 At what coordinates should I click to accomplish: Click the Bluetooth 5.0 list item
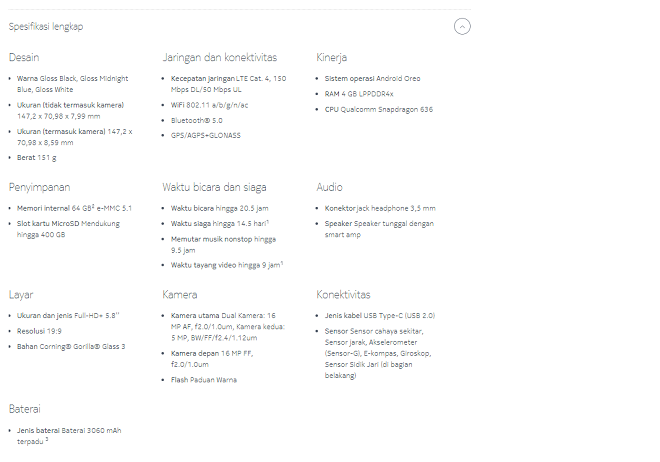pos(197,120)
